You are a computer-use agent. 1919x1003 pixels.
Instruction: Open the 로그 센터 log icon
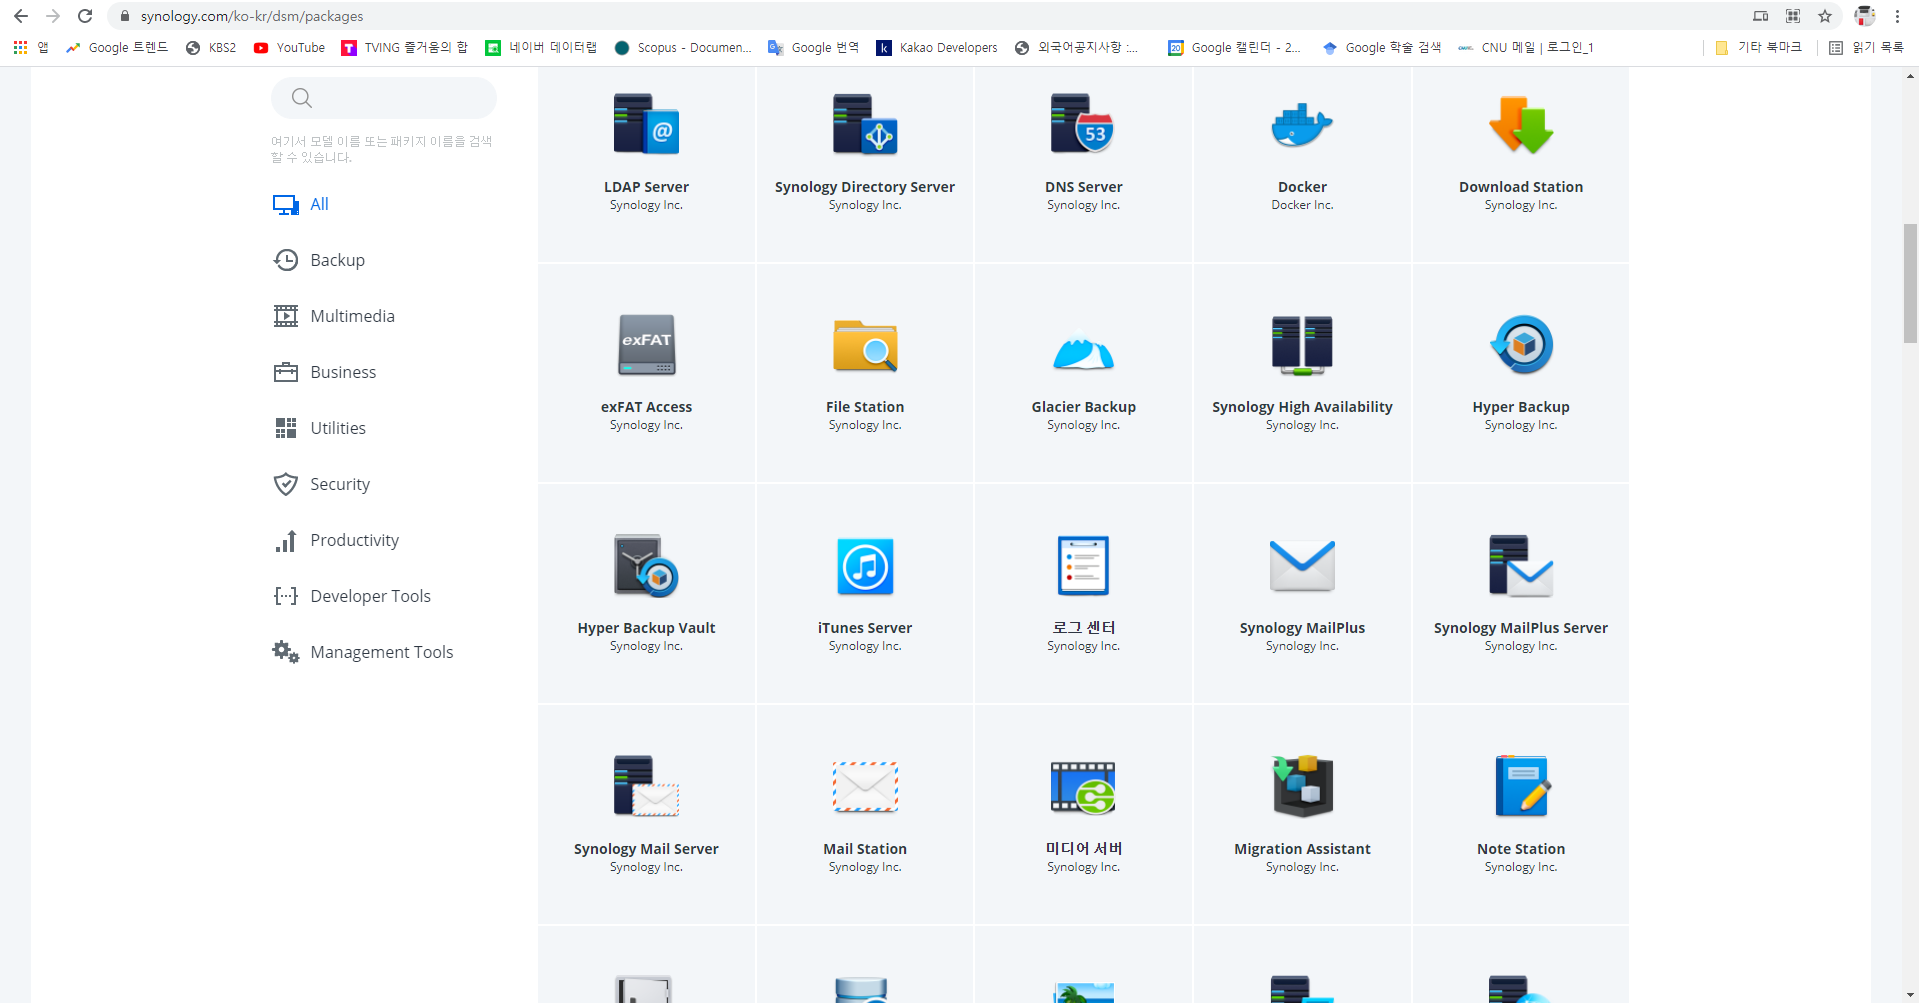1083,566
